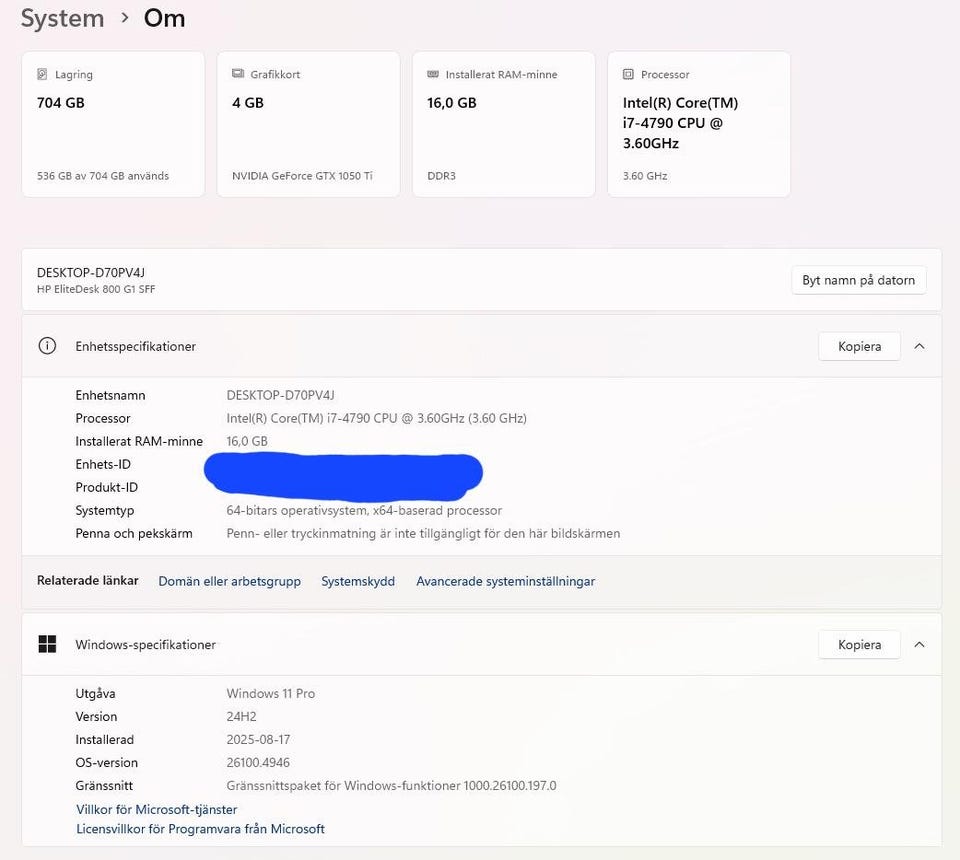Click 'HP EliteDesk 800 G1 SFF' text
This screenshot has height=860, width=960.
tap(96, 289)
